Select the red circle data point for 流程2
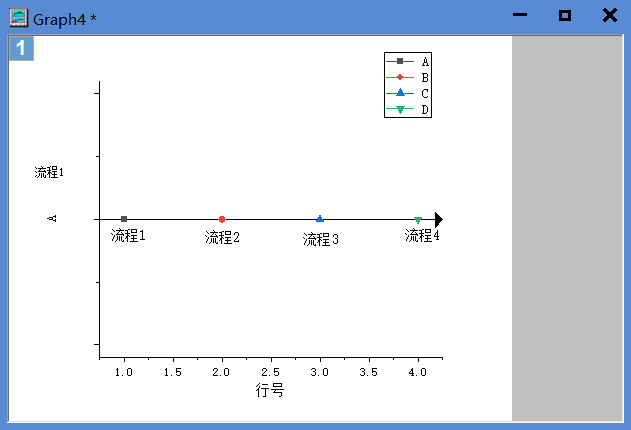Viewport: 631px width, 430px height. (222, 219)
